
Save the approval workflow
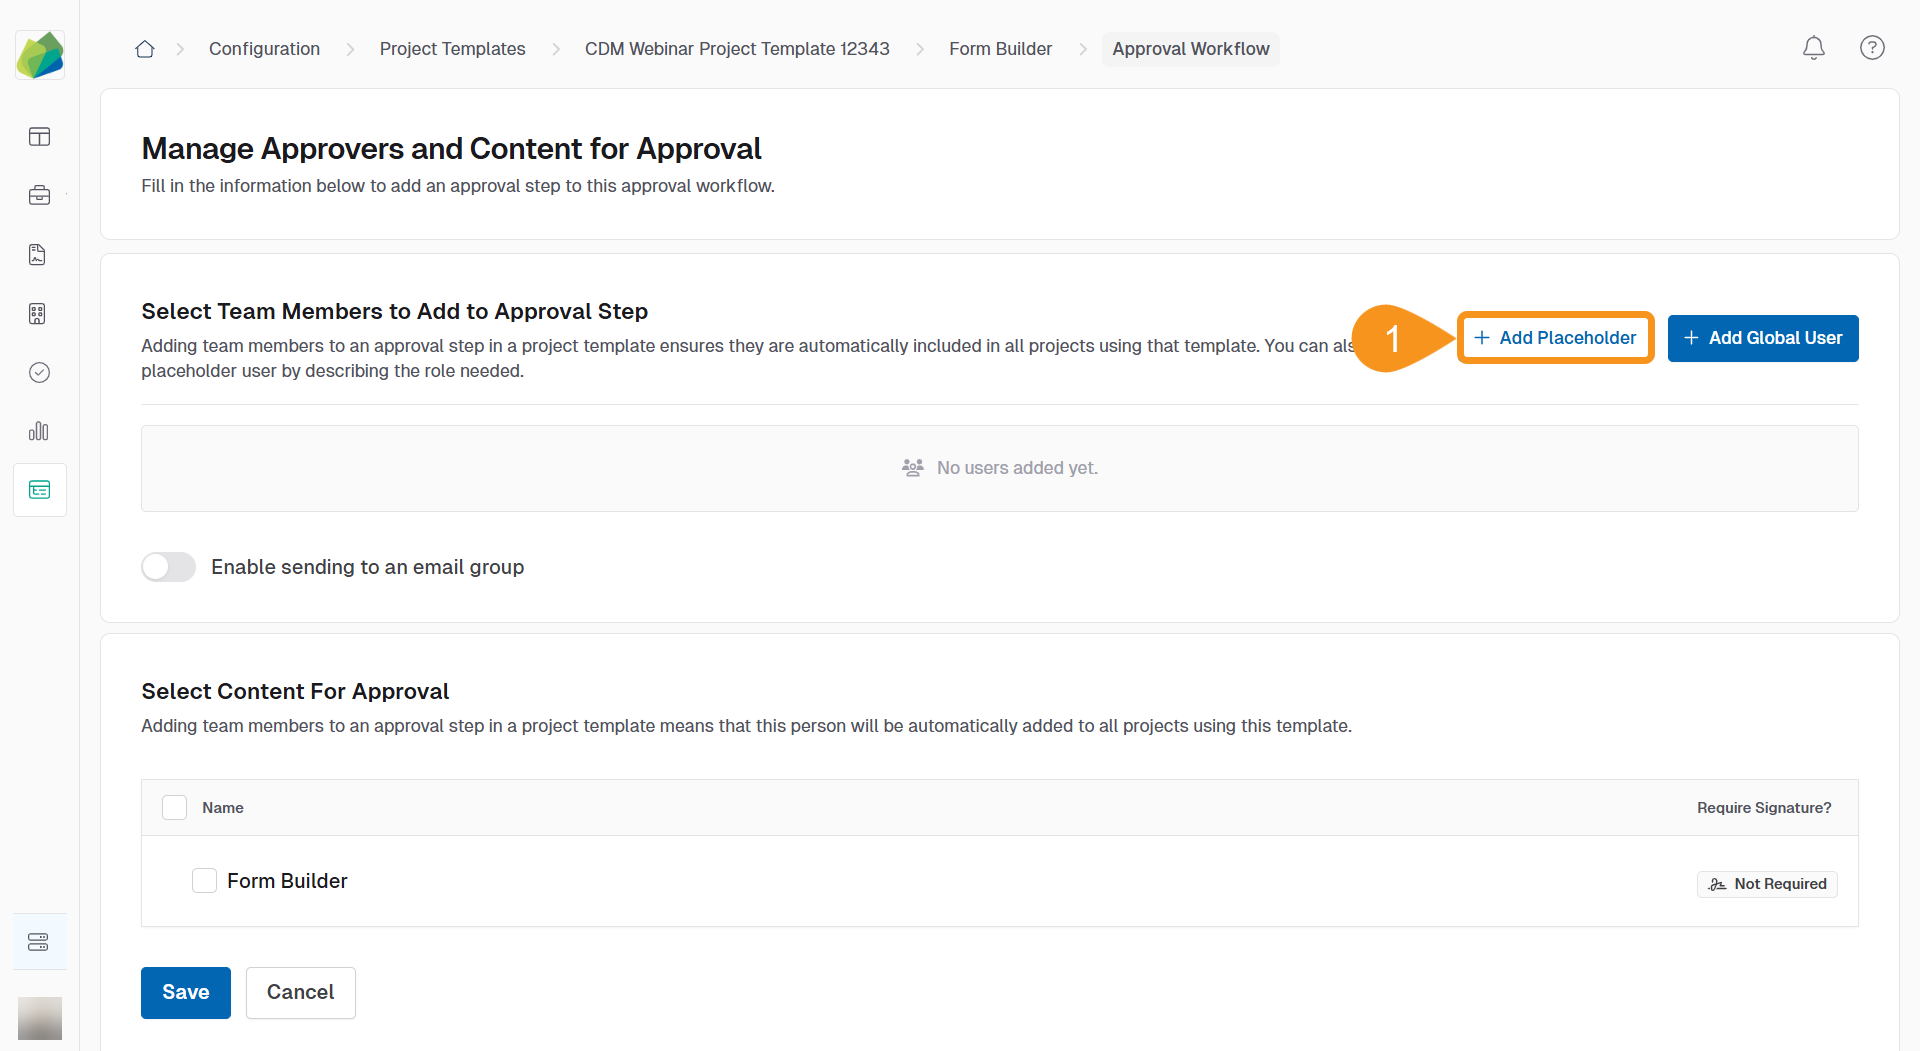[185, 992]
